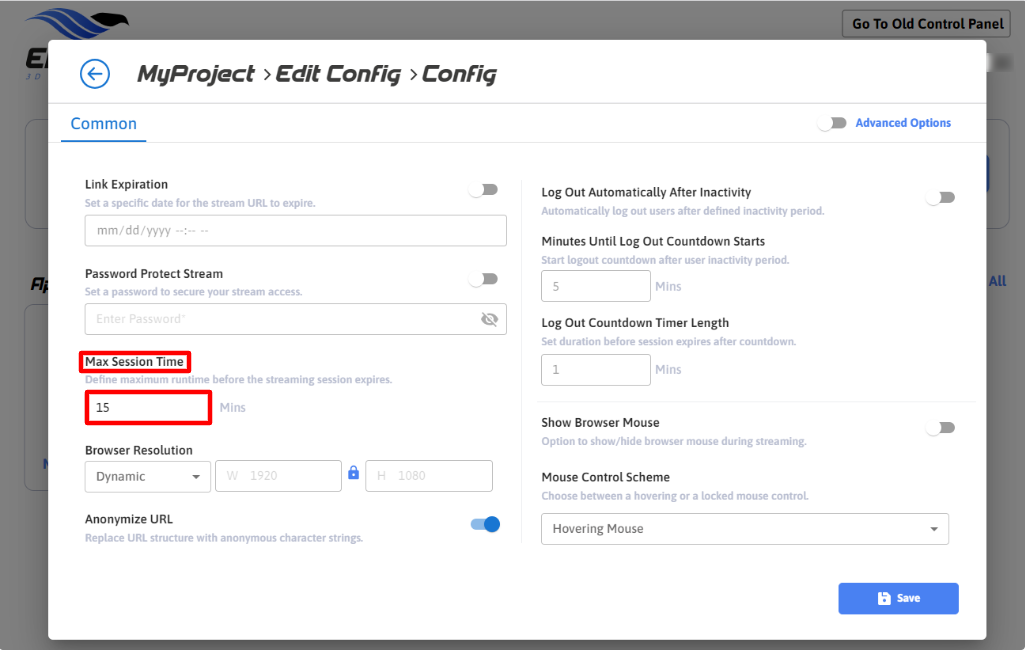Switch to the Common tab
The image size is (1027, 650).
pos(104,124)
